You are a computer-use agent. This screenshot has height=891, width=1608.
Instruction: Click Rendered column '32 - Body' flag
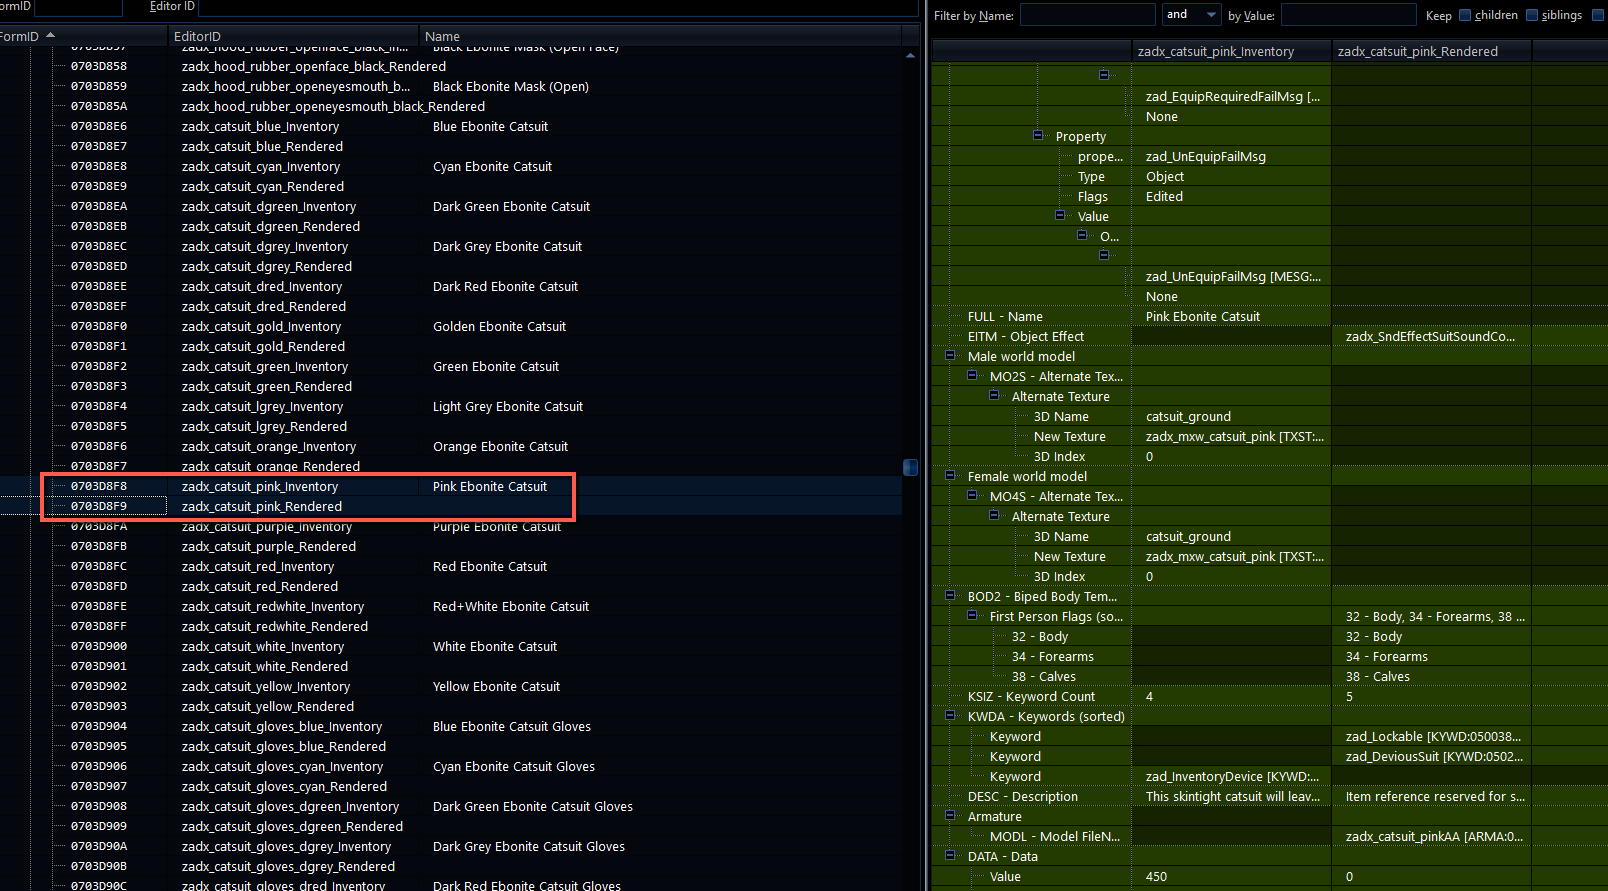(x=1373, y=636)
